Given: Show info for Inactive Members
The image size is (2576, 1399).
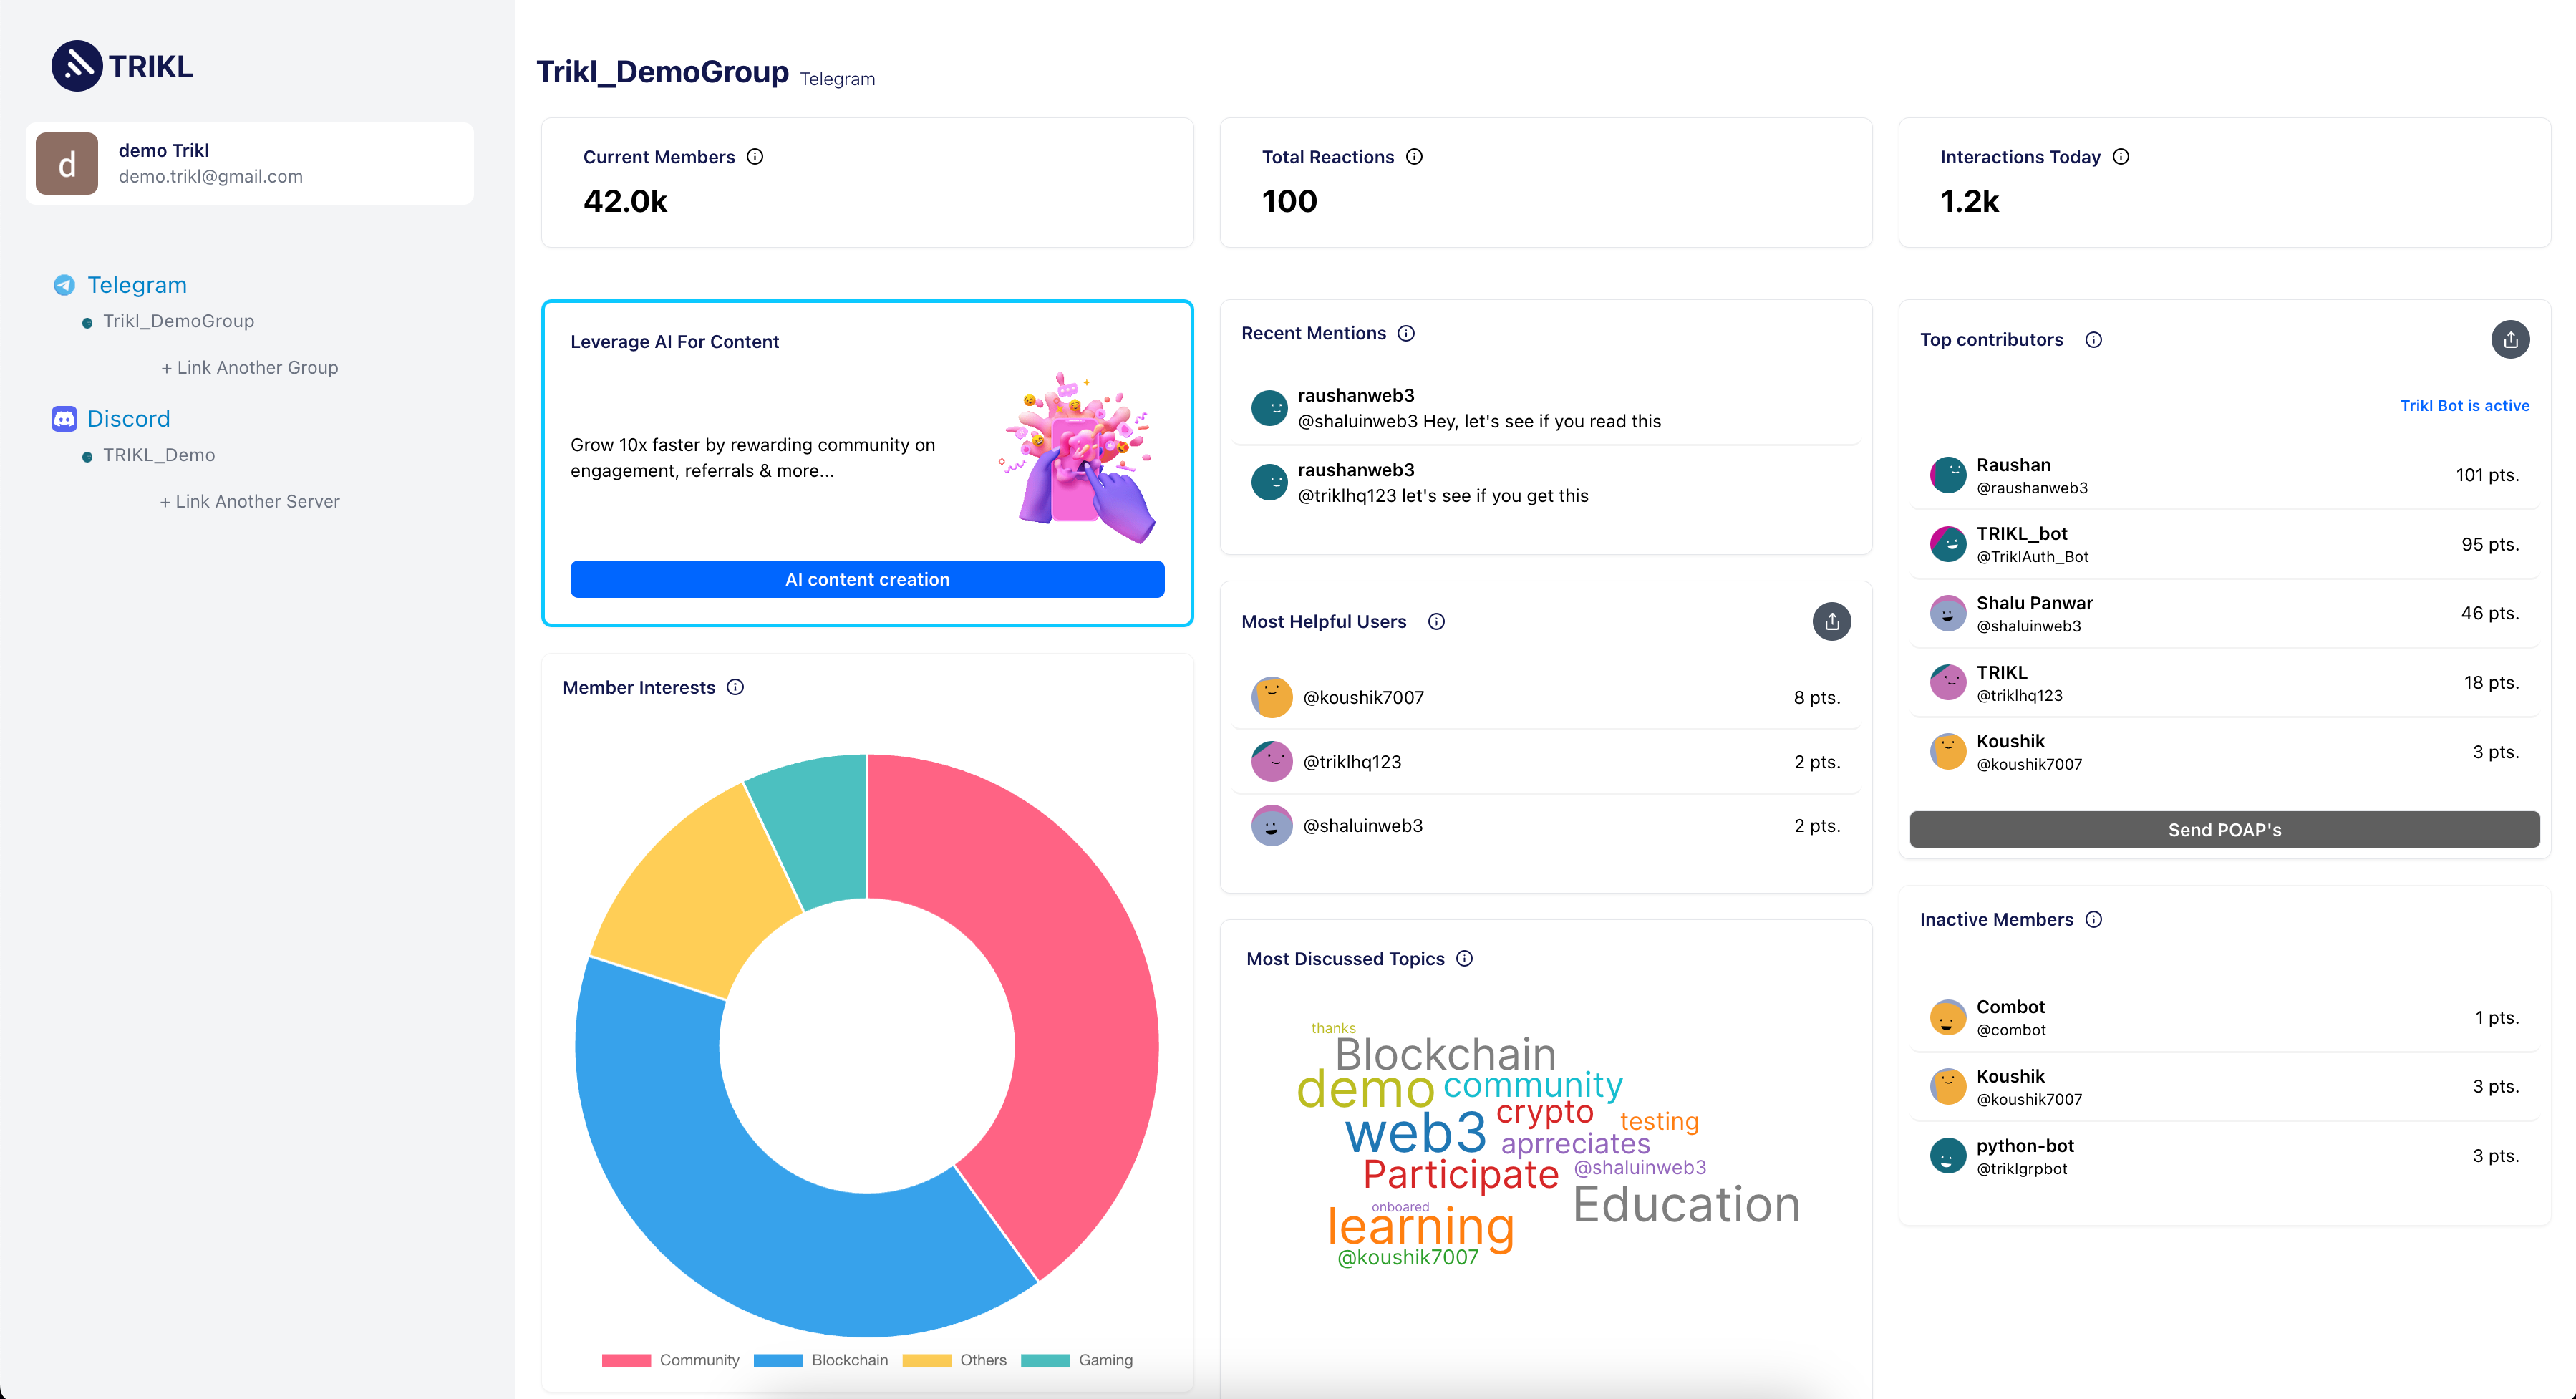Looking at the screenshot, I should pyautogui.click(x=2093, y=920).
